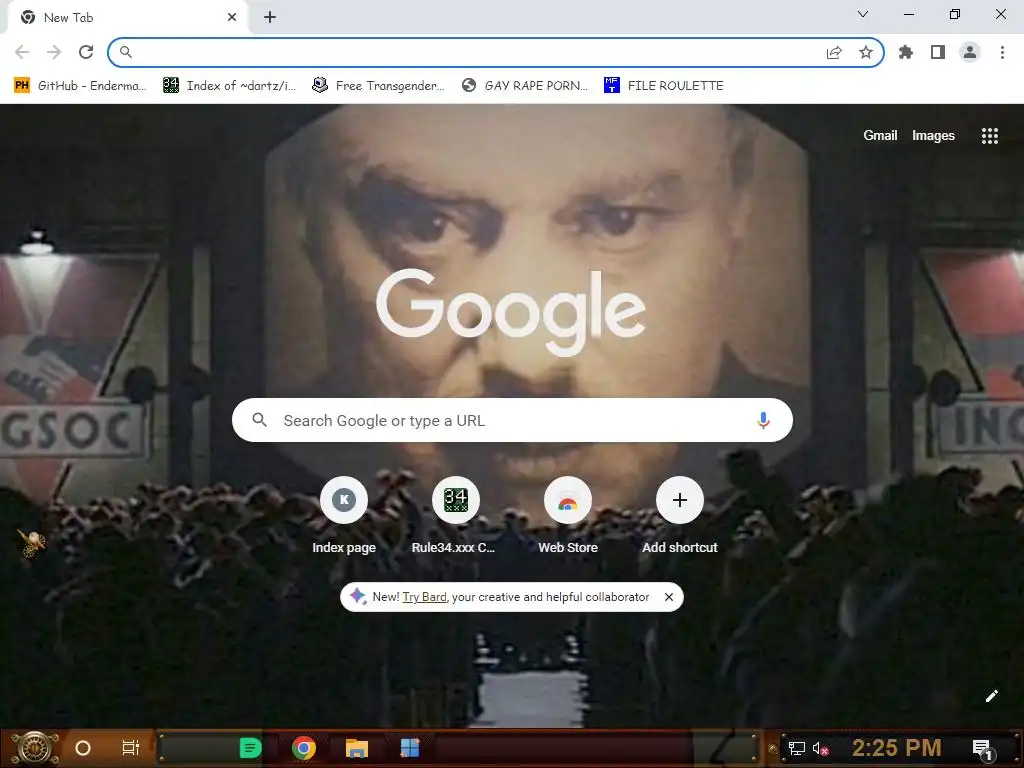Image resolution: width=1024 pixels, height=768 pixels.
Task: Click the Try Bard link
Action: tap(424, 597)
